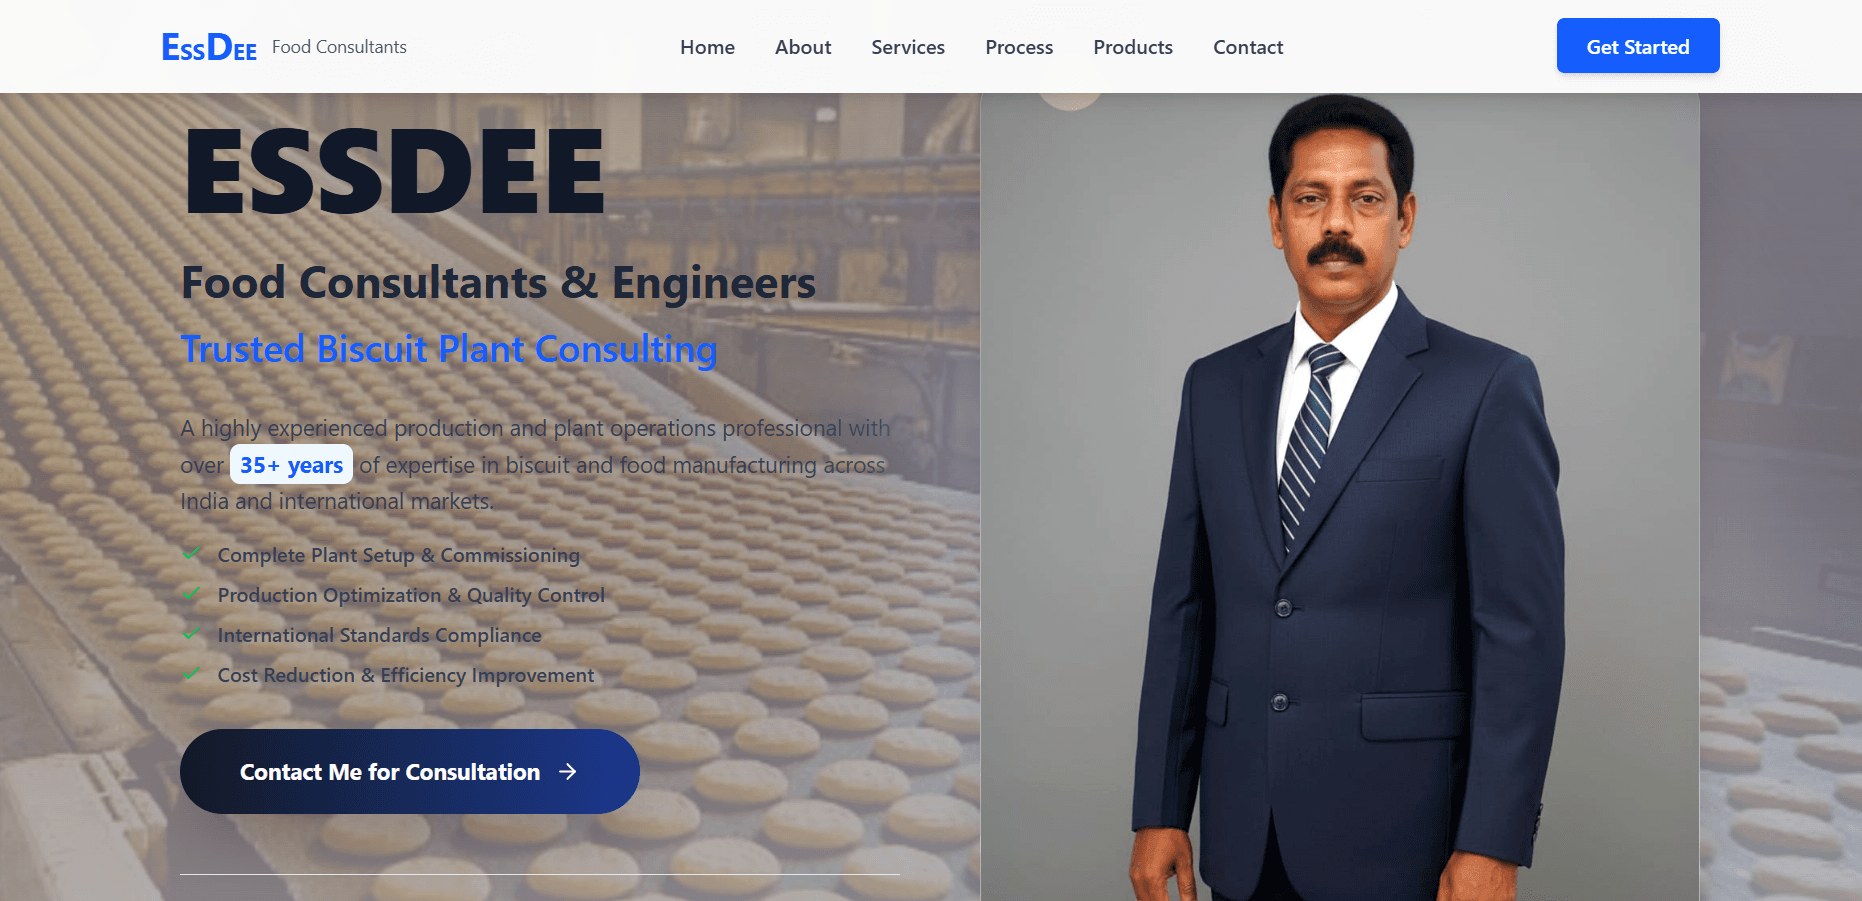Open the Process navigation link

(x=1019, y=47)
